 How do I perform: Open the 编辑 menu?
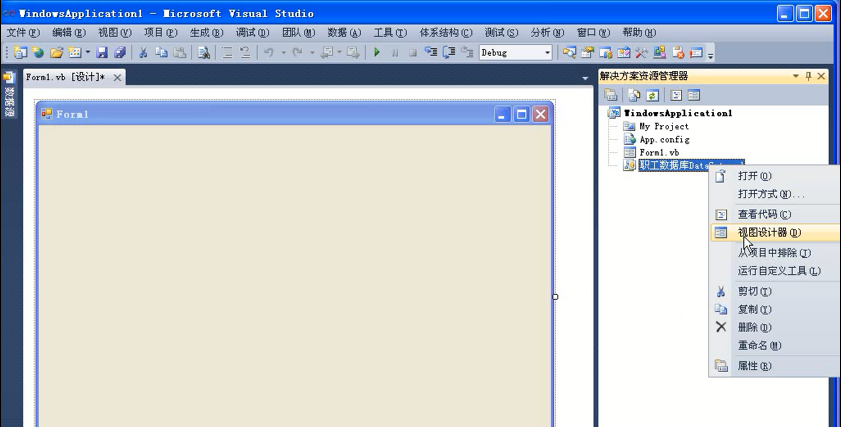click(x=69, y=33)
